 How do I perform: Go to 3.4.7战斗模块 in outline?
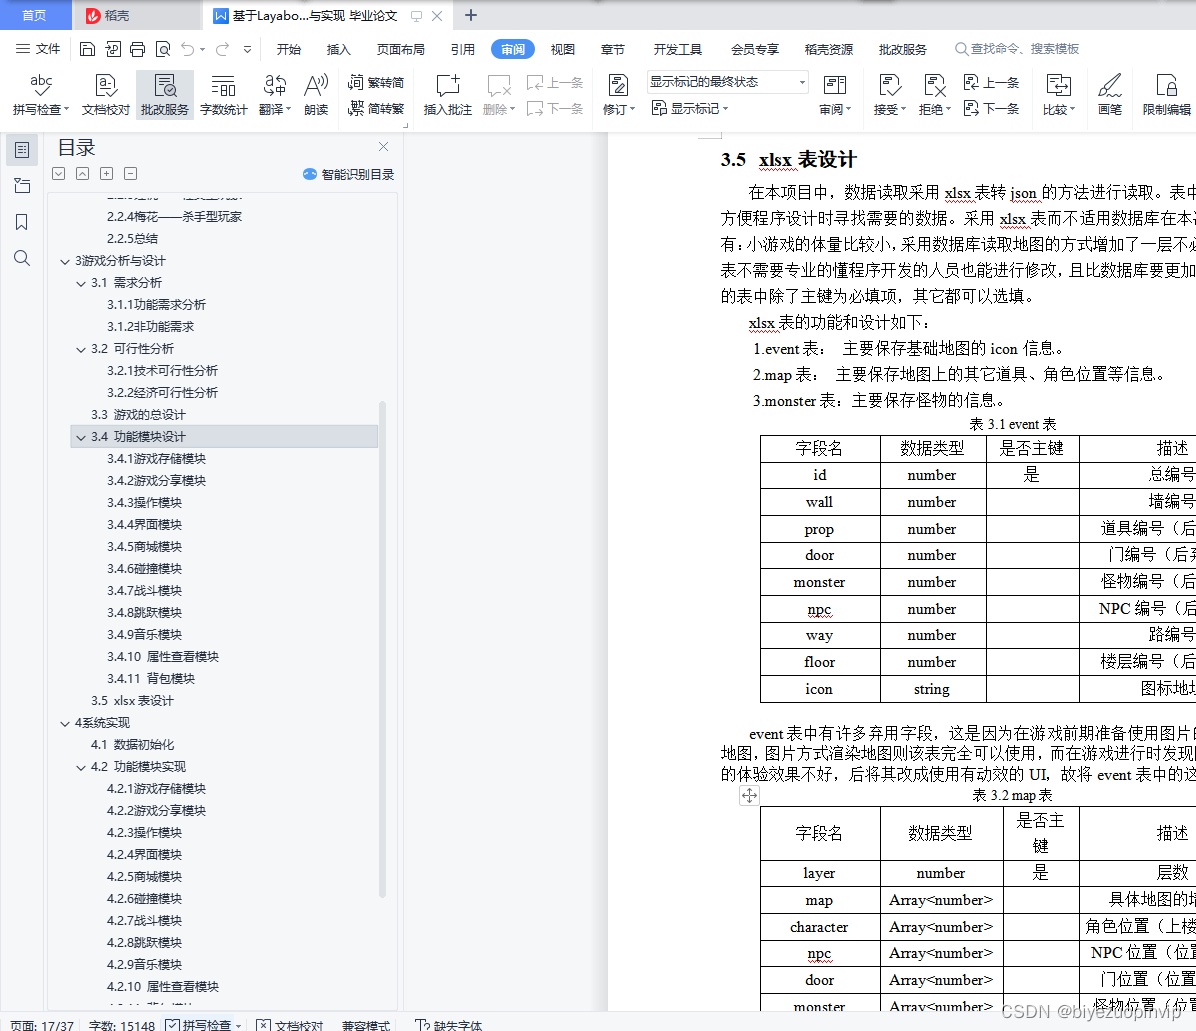tap(144, 591)
